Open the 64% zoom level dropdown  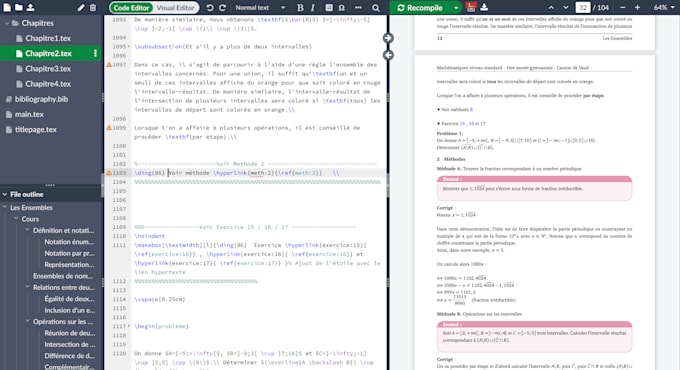tap(664, 8)
